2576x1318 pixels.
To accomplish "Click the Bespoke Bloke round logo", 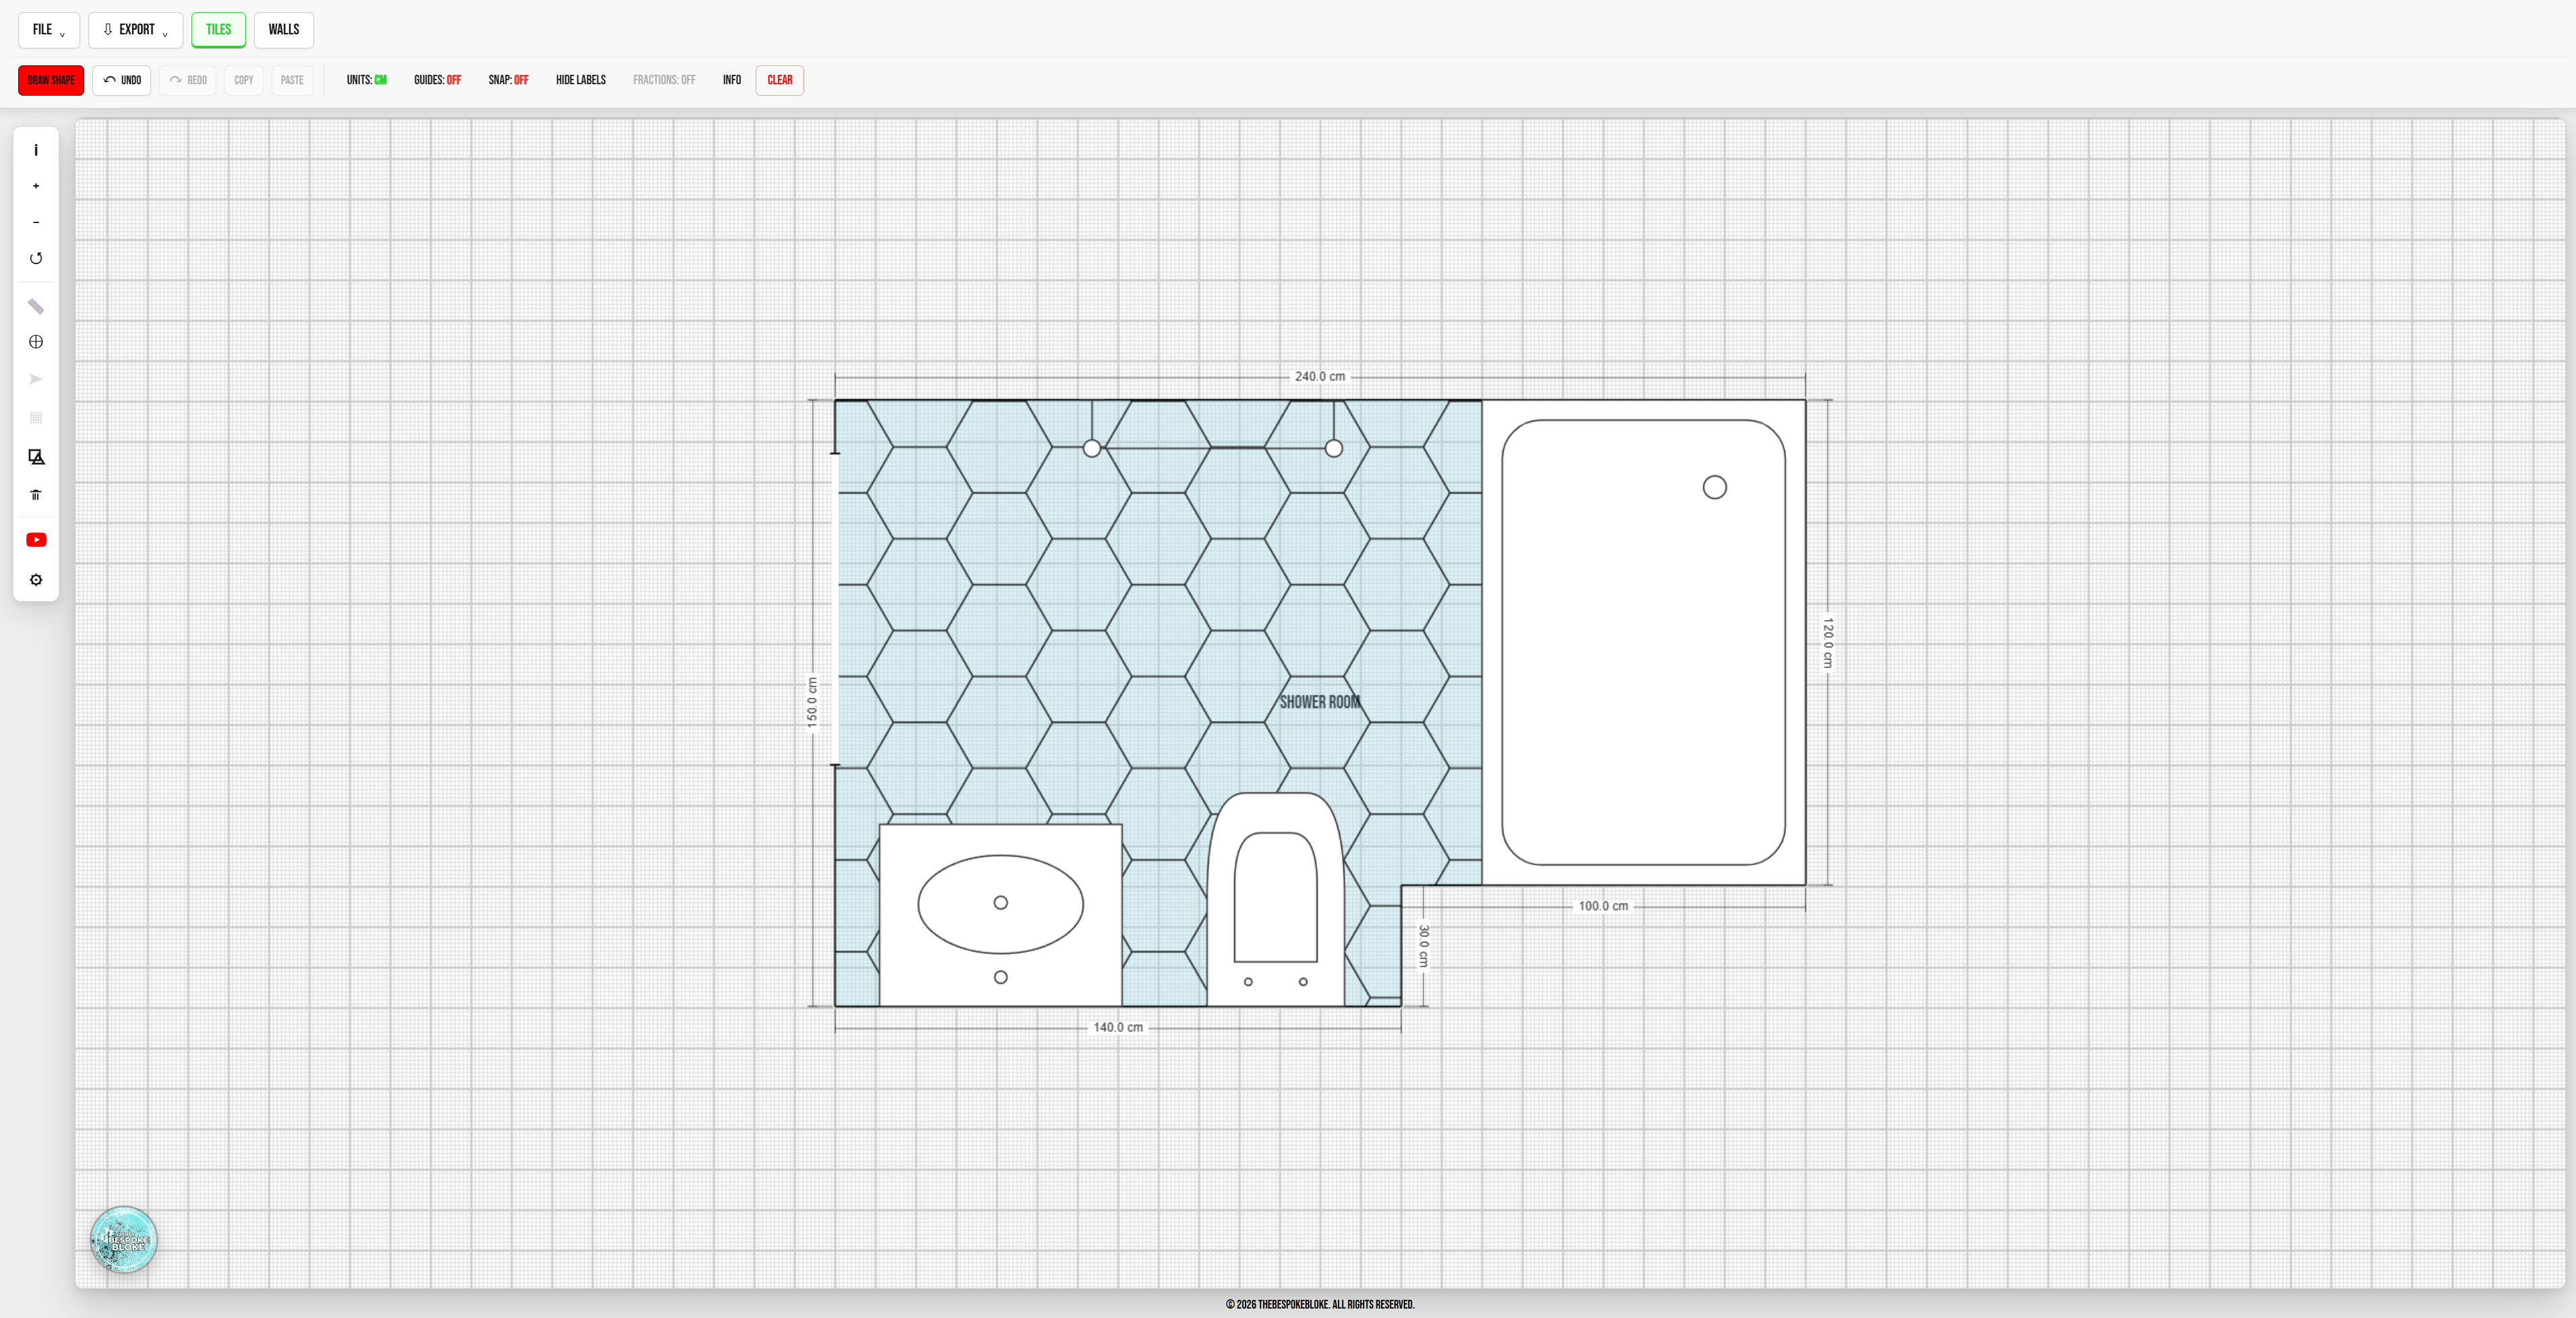I will [x=124, y=1240].
